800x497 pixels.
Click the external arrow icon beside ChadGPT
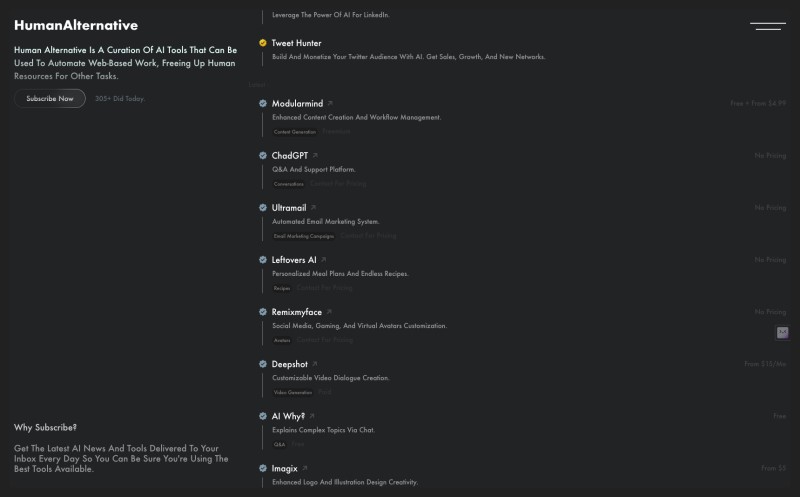[x=315, y=155]
